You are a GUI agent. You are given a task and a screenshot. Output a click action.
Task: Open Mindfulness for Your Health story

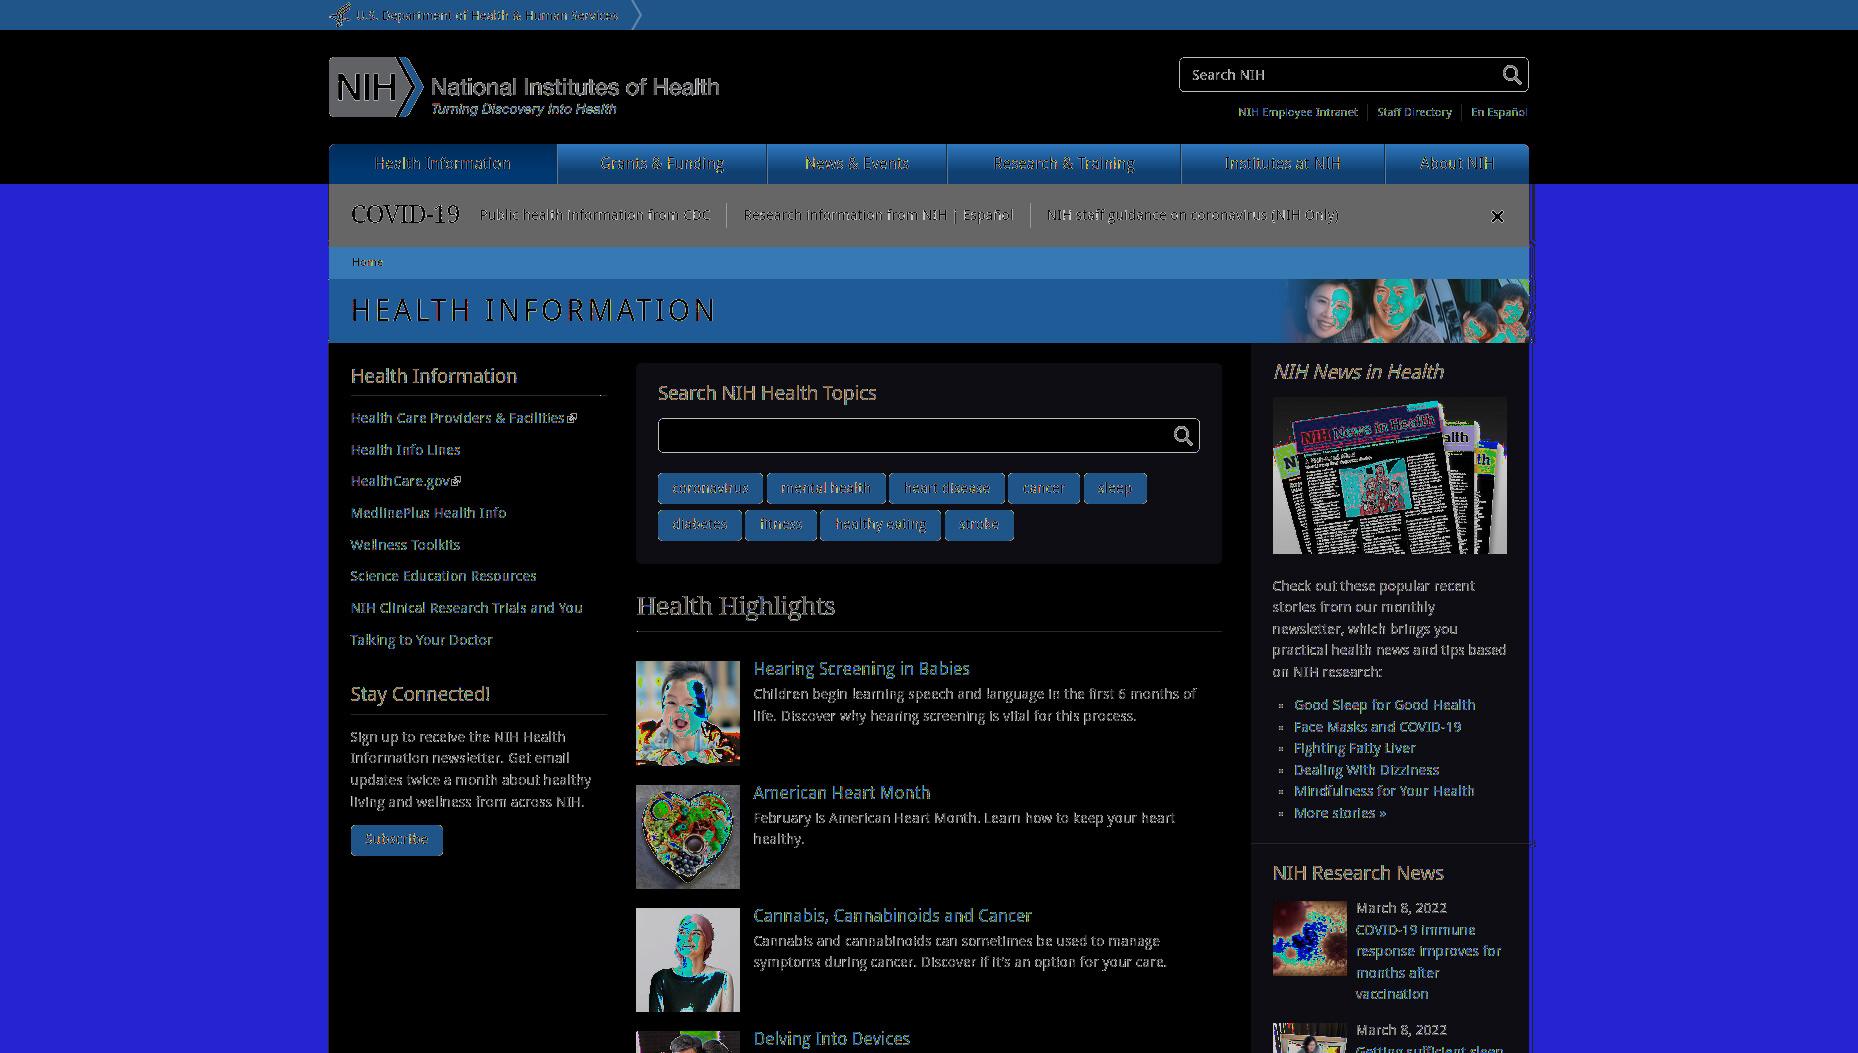1384,791
